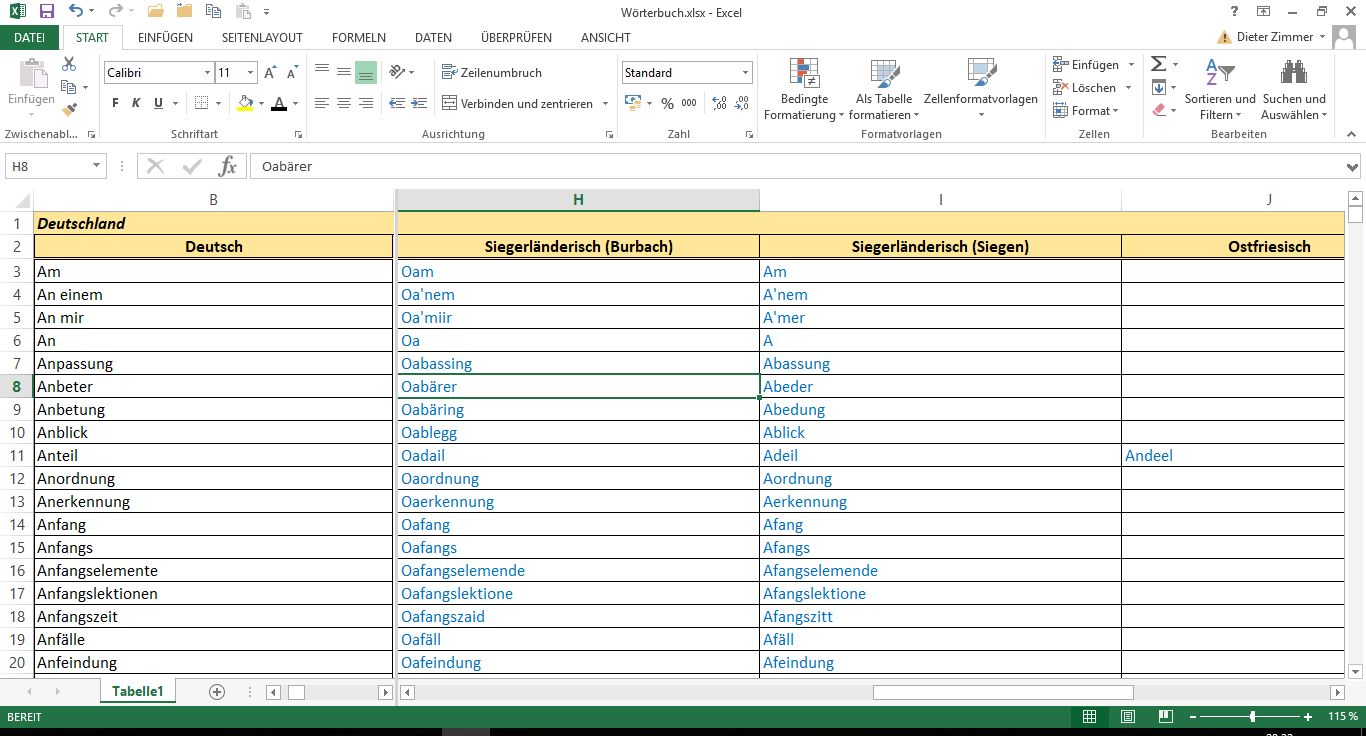Open the DATEI tab
The width and height of the screenshot is (1366, 736).
tap(30, 37)
